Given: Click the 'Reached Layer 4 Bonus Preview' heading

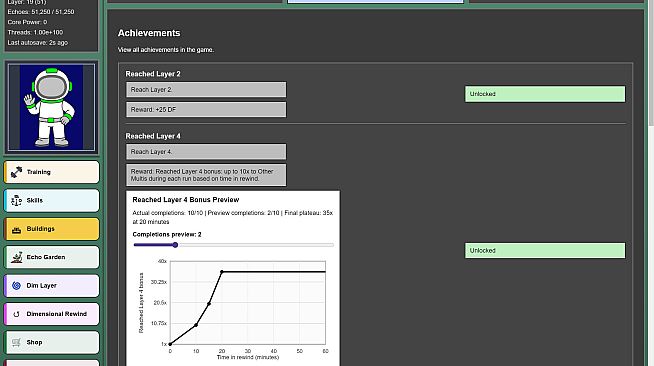Looking at the screenshot, I should tap(186, 200).
